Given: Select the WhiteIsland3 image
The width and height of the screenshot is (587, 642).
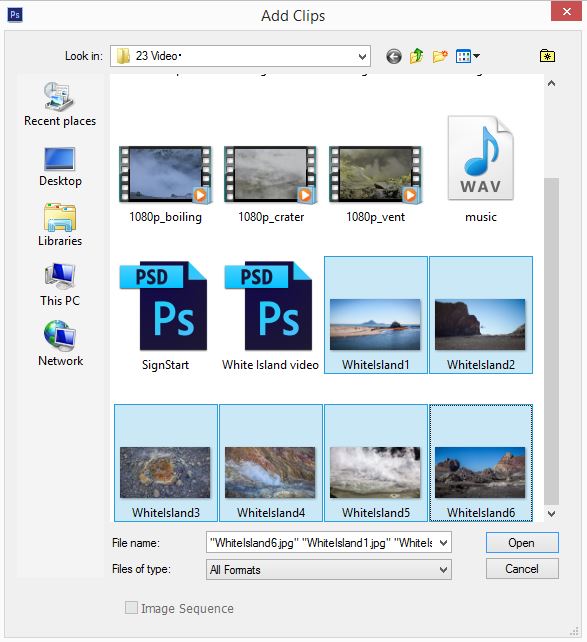Looking at the screenshot, I should (166, 463).
